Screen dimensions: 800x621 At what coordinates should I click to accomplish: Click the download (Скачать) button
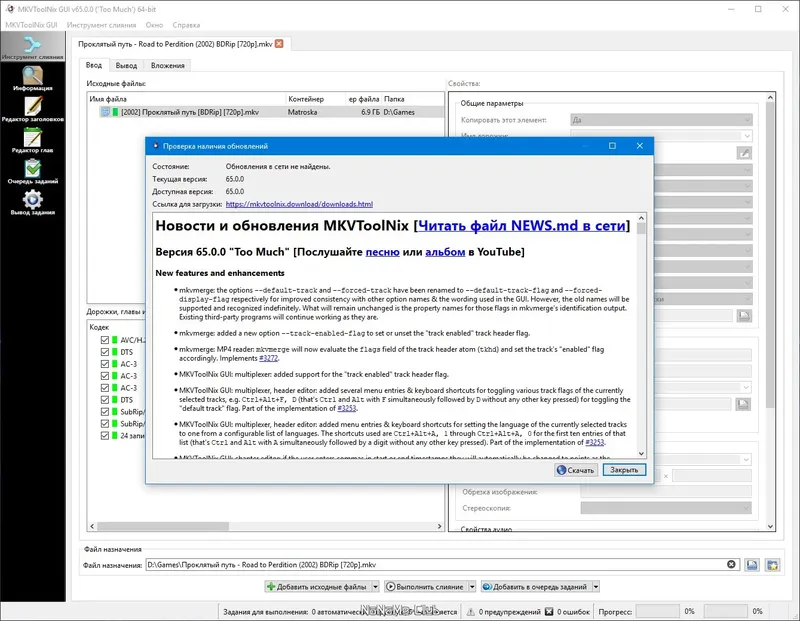pos(576,470)
